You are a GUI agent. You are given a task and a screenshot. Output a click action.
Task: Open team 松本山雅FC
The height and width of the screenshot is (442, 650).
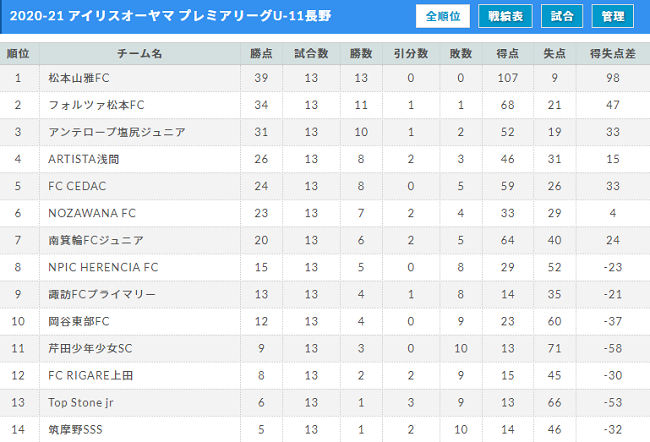click(80, 78)
